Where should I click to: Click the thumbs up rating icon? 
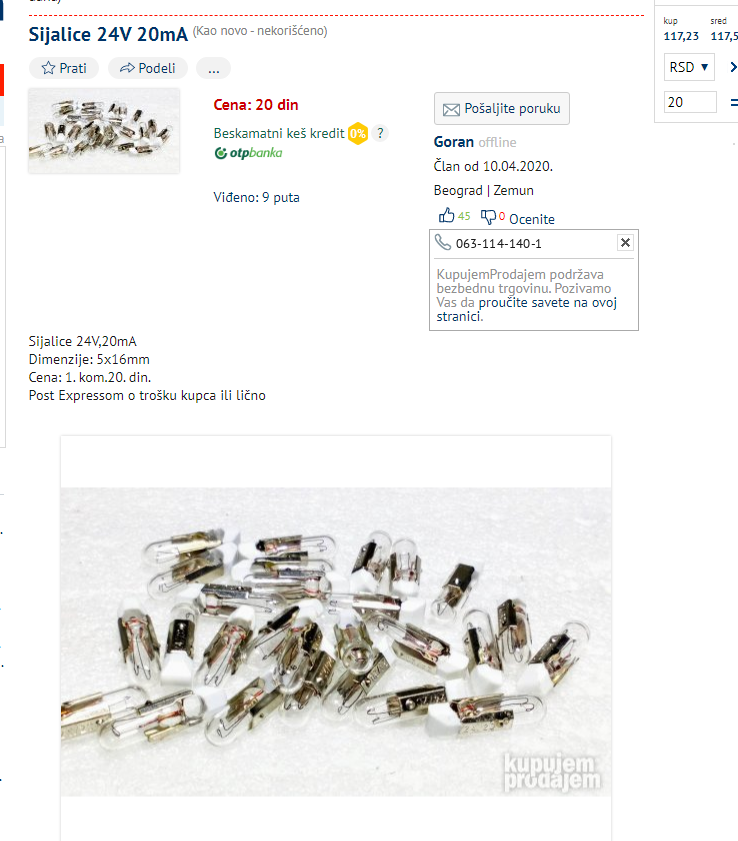tap(446, 216)
